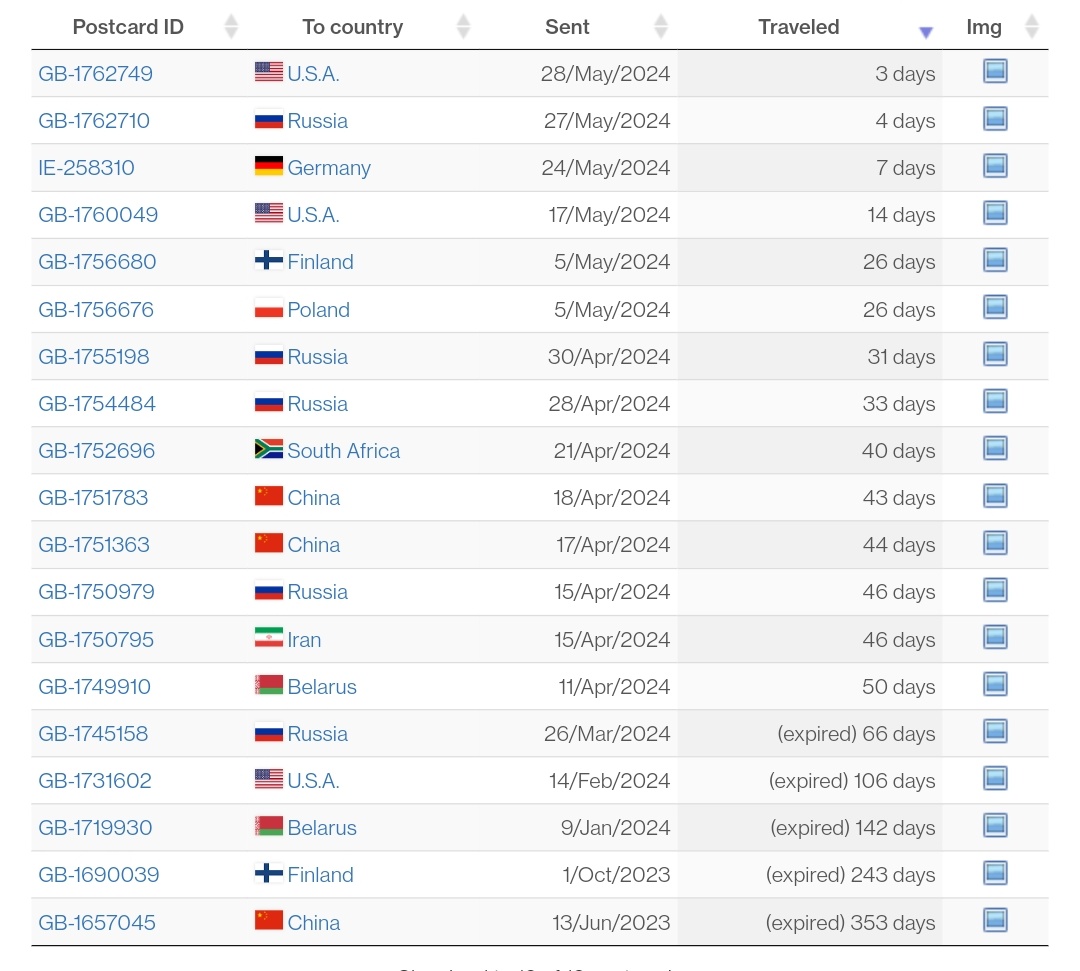Click the Poland country link
Screen dimensions: 1080x971
318,310
